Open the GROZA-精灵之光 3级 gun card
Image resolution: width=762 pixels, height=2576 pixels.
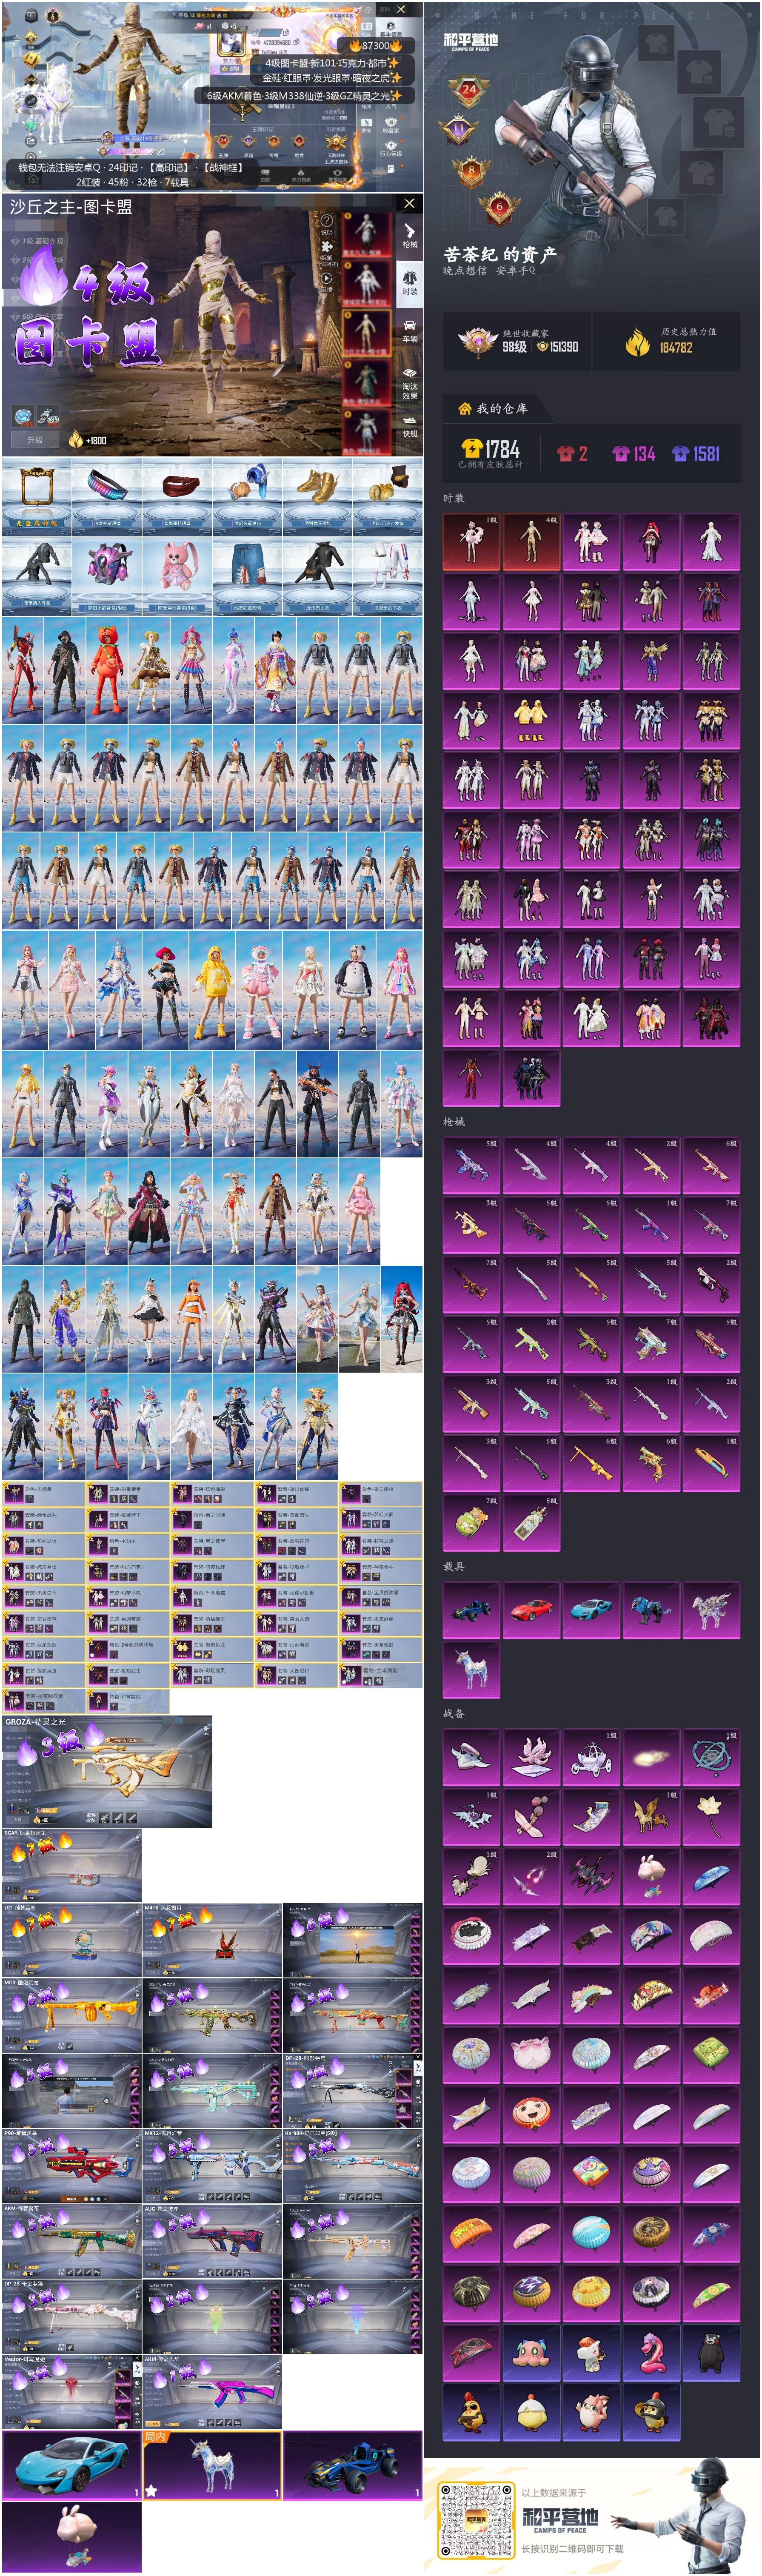tap(107, 1772)
